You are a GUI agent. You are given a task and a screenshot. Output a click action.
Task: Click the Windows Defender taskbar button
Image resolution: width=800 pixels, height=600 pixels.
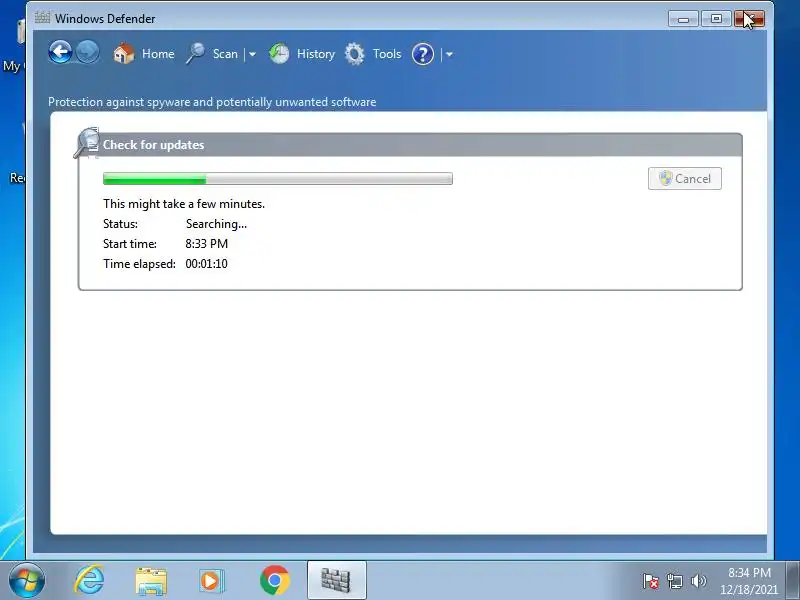pos(337,580)
